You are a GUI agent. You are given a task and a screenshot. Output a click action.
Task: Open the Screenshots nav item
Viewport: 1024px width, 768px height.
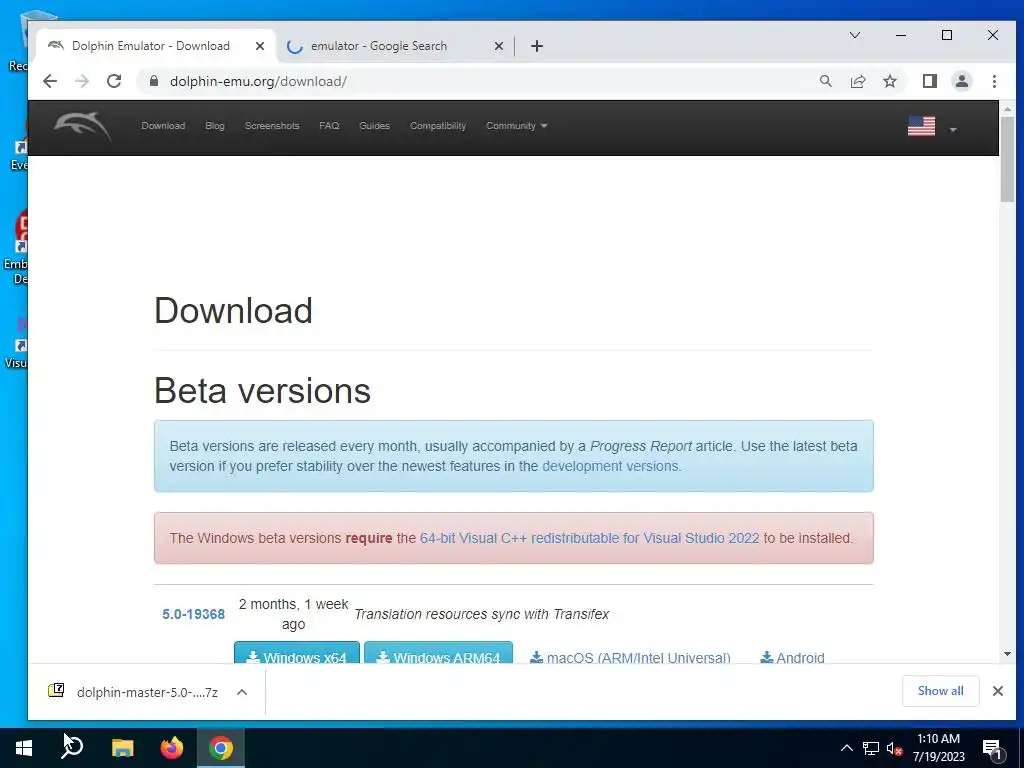(272, 126)
